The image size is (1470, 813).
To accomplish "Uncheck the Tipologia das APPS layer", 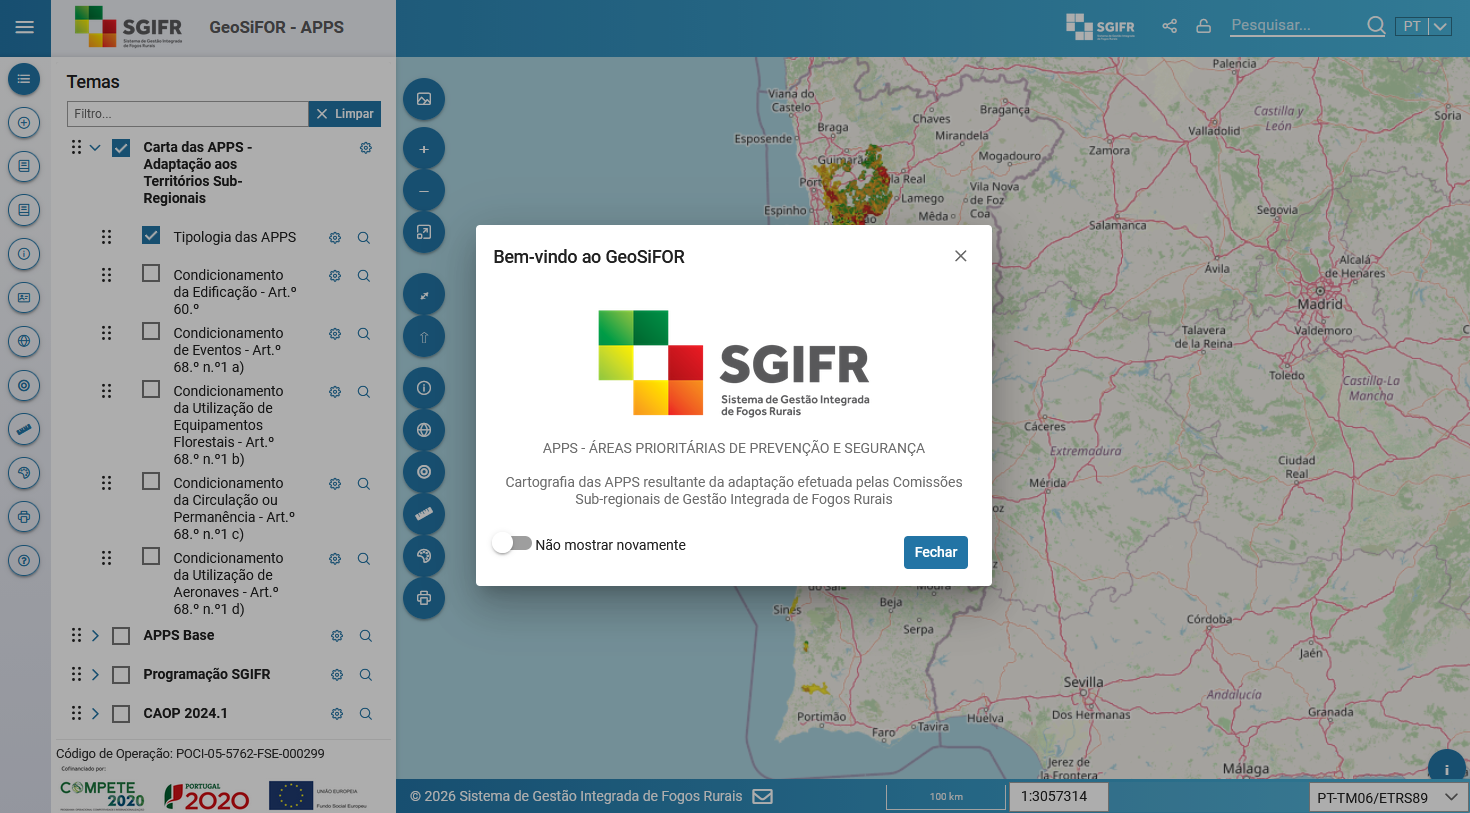I will (x=151, y=236).
